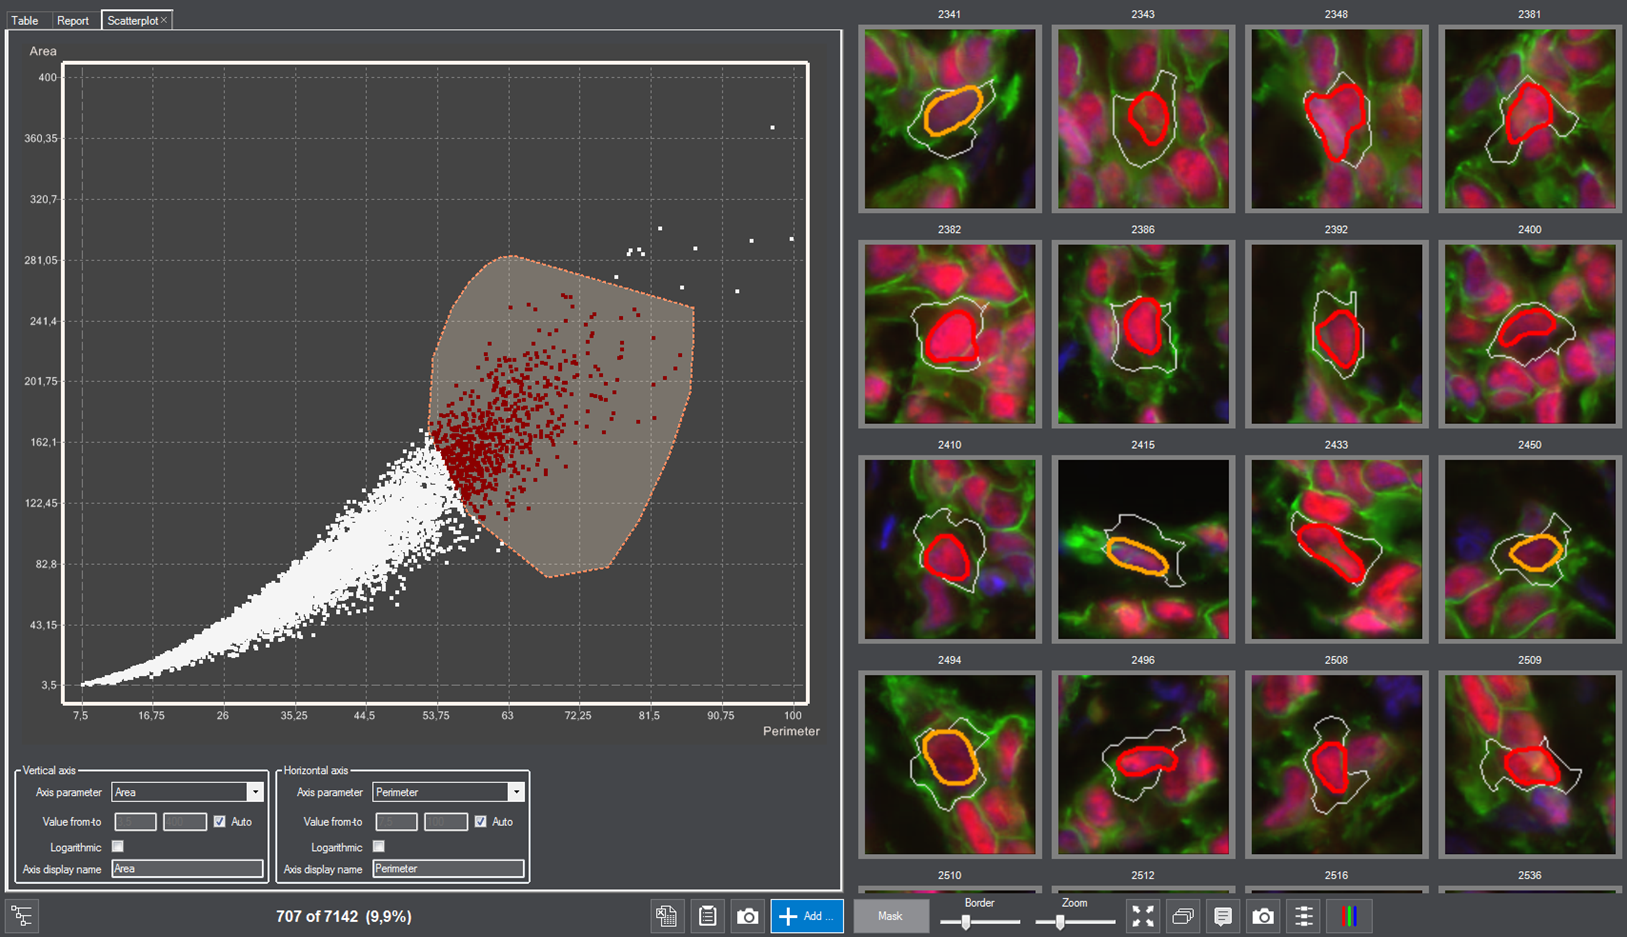Click the copy scatterplot data icon
This screenshot has height=937, width=1627.
tap(667, 916)
